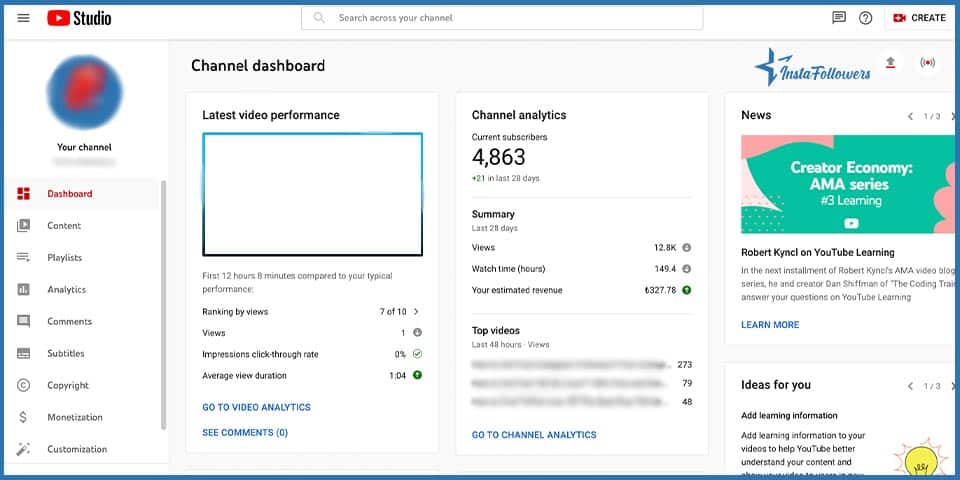Screen dimensions: 960x480
Task: Click the sidebar vertical scrollbar
Action: [163, 305]
